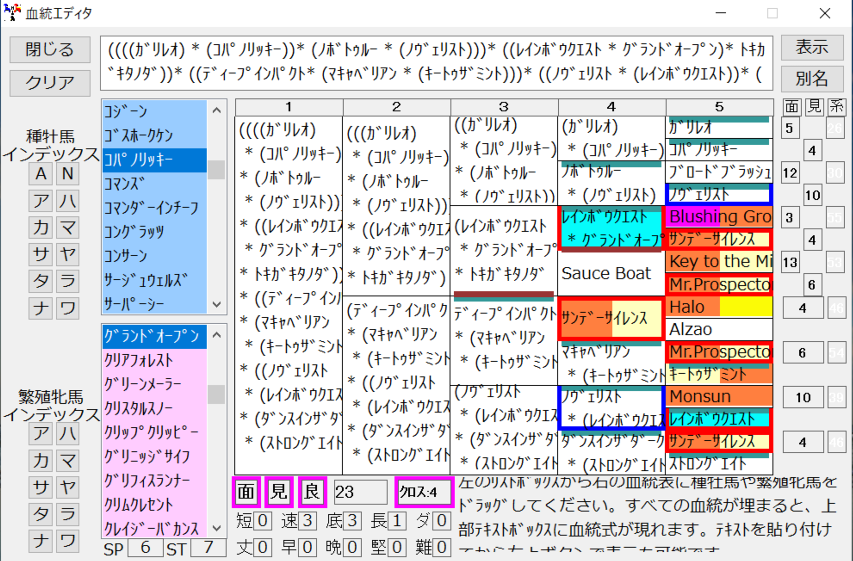Select コマンズ in the stallion list
This screenshot has height=561, width=853.
pos(154,183)
